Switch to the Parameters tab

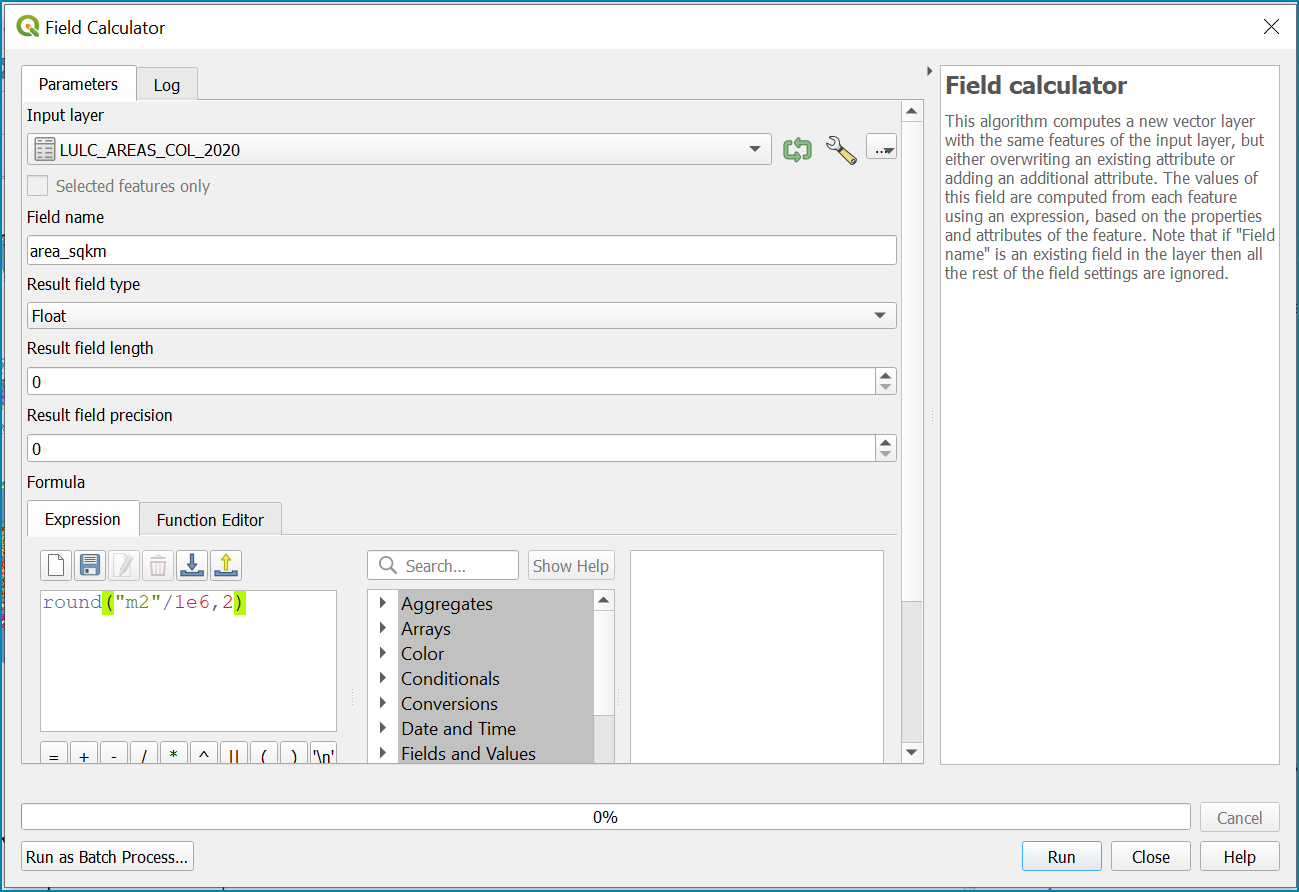tap(79, 84)
